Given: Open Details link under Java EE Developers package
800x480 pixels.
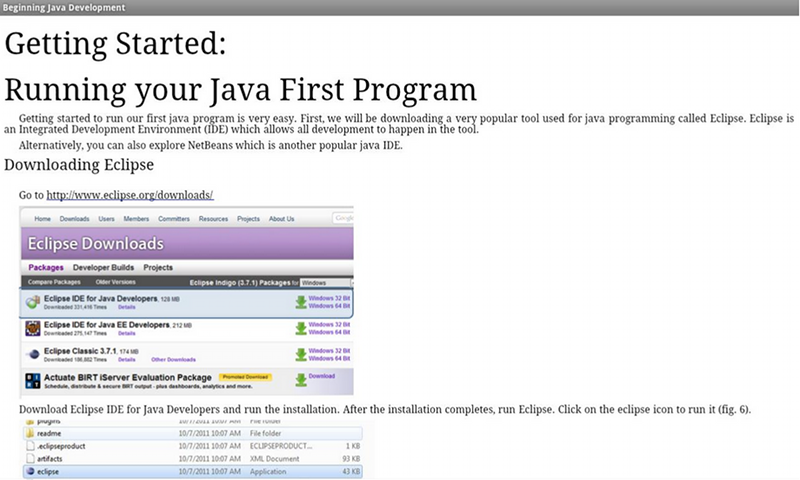Looking at the screenshot, I should (127, 333).
